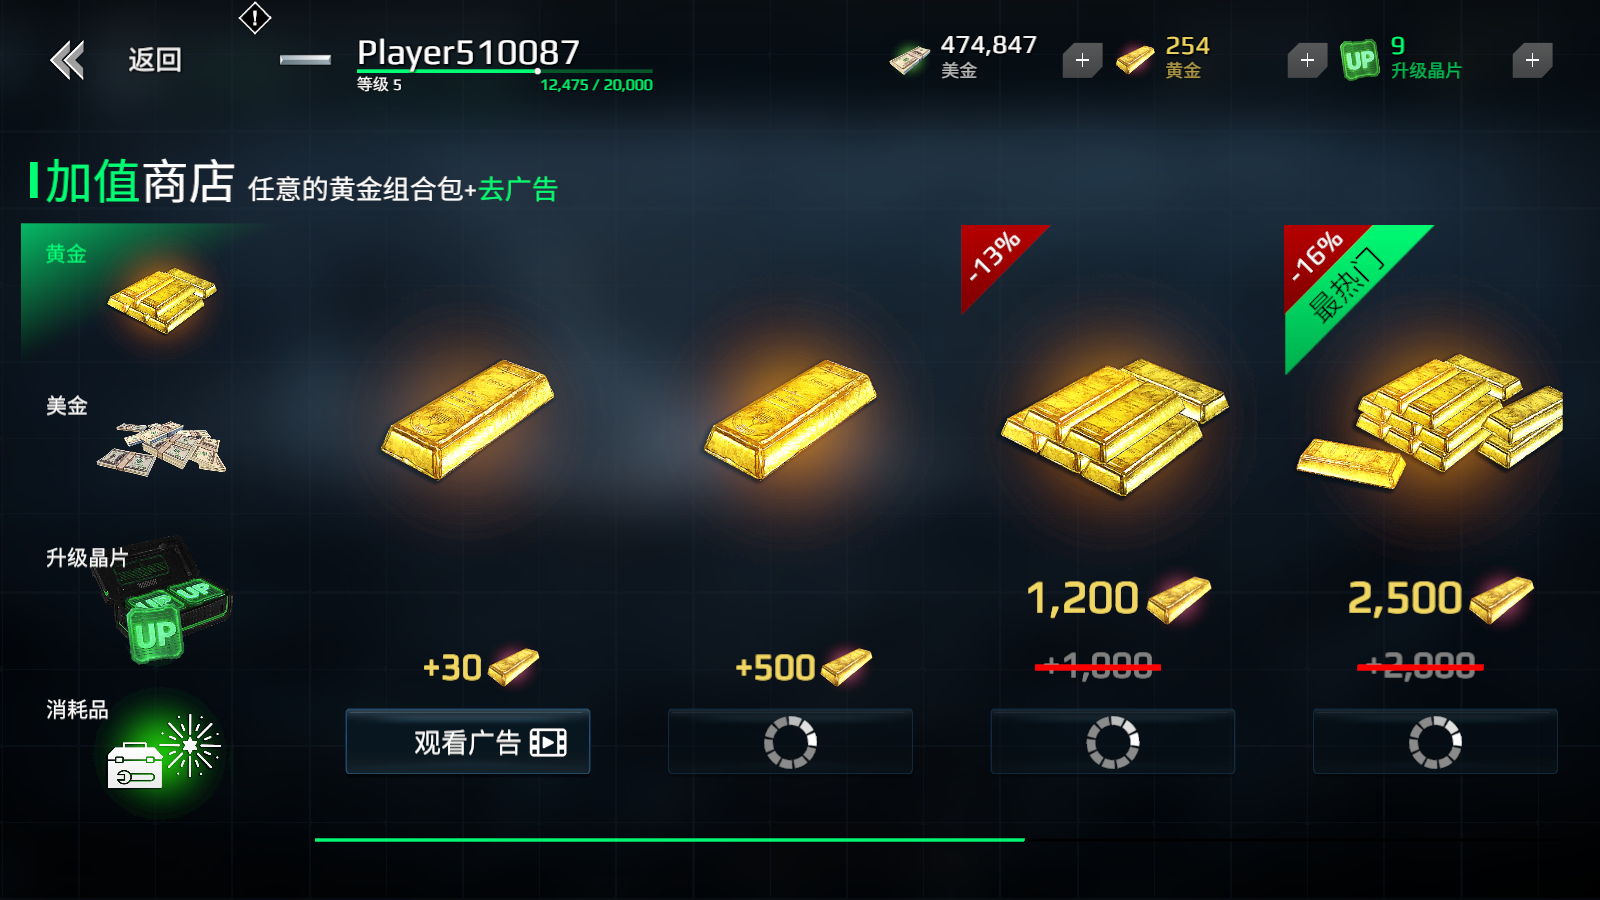The image size is (1600, 900).
Task: Click the buy button under 1,200 gold pack
Action: 1113,741
